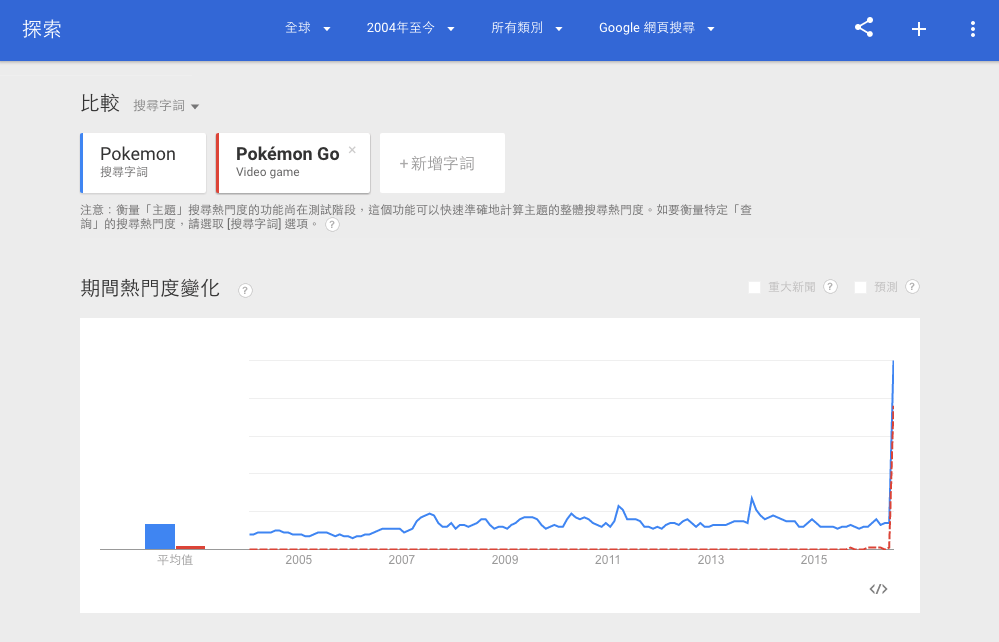Click the share icon in header
Image resolution: width=999 pixels, height=642 pixels.
[x=863, y=27]
